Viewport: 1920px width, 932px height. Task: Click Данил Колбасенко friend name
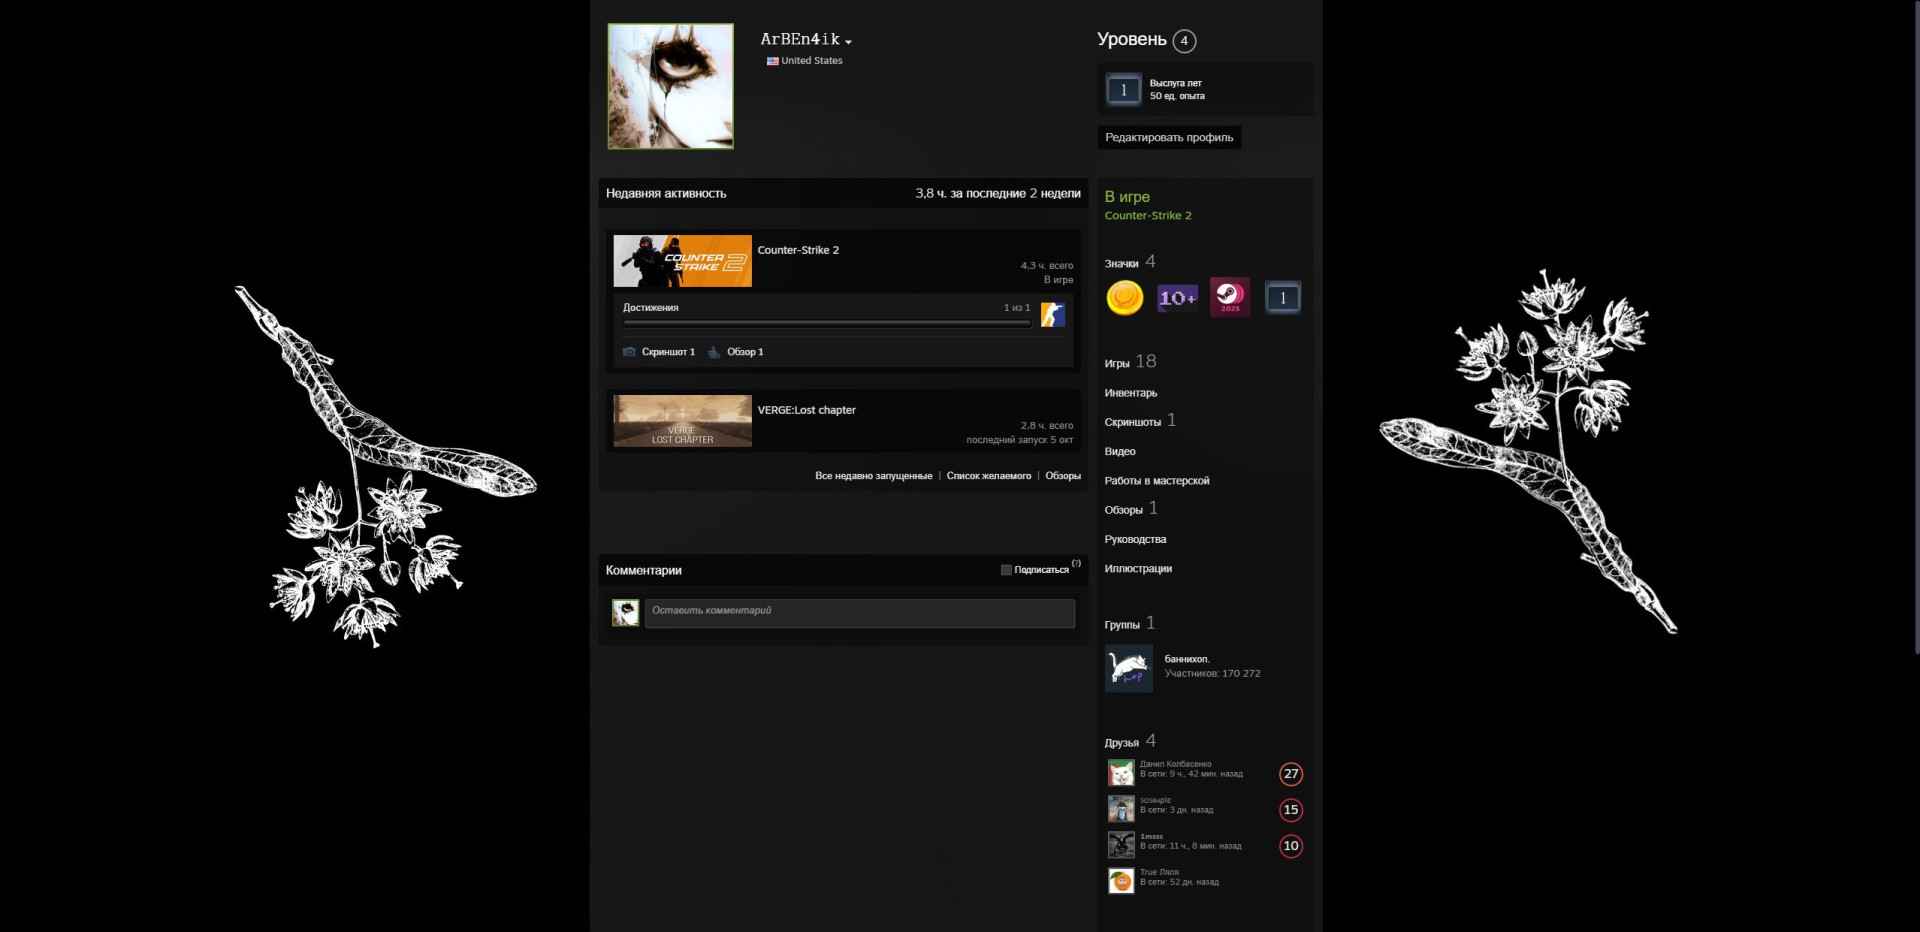(1175, 764)
